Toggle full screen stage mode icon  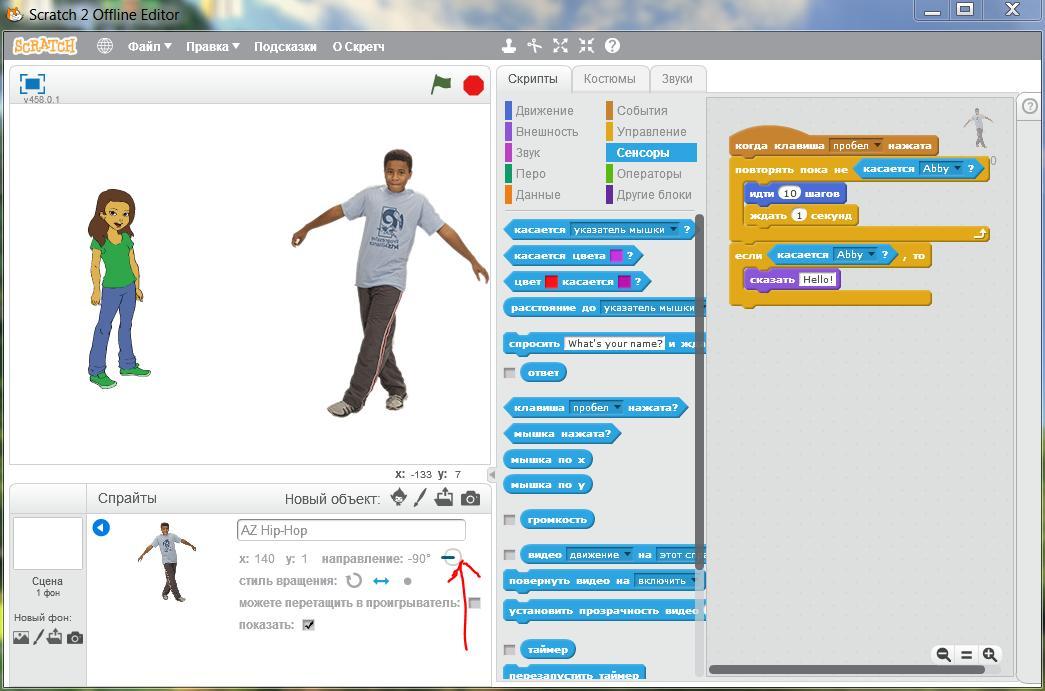pyautogui.click(x=32, y=84)
